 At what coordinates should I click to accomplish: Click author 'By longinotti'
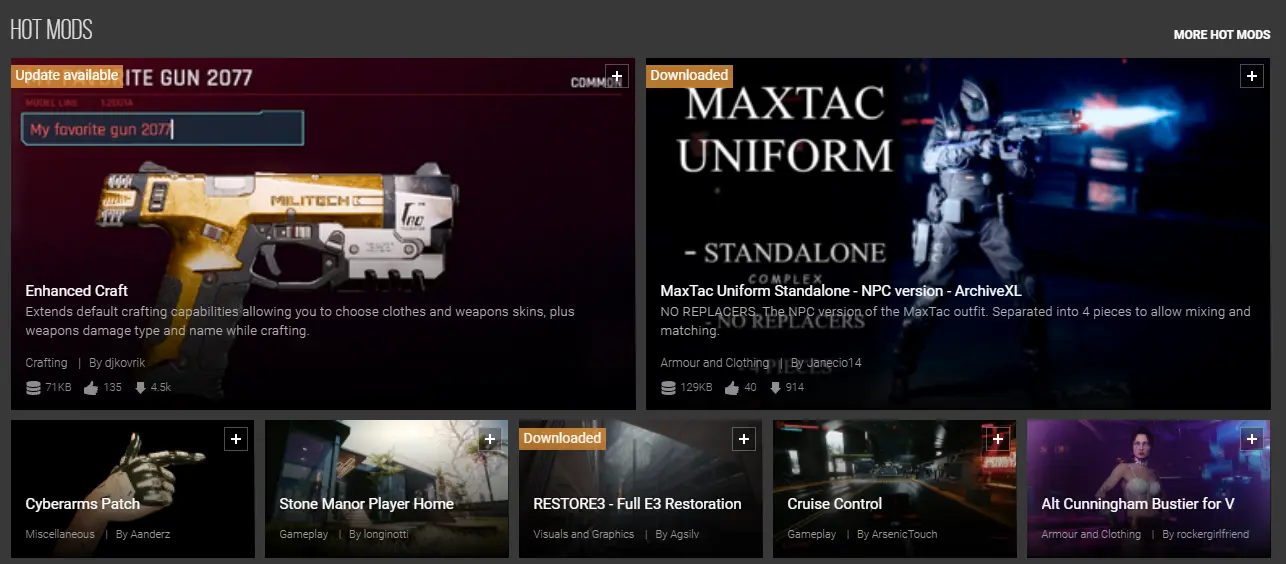tap(379, 534)
